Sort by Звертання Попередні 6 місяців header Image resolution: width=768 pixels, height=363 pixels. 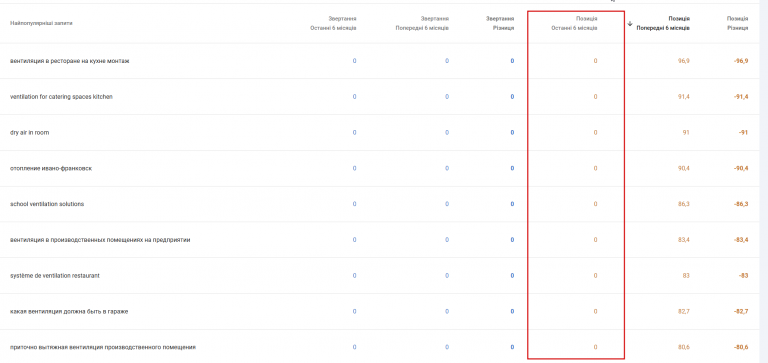[422, 23]
